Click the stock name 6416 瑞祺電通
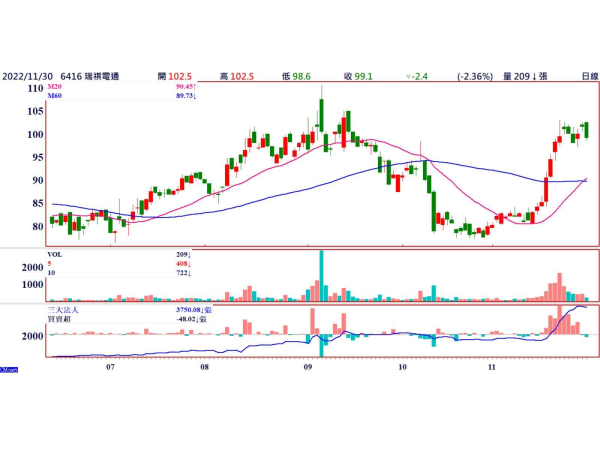600x450 pixels. click(x=90, y=77)
